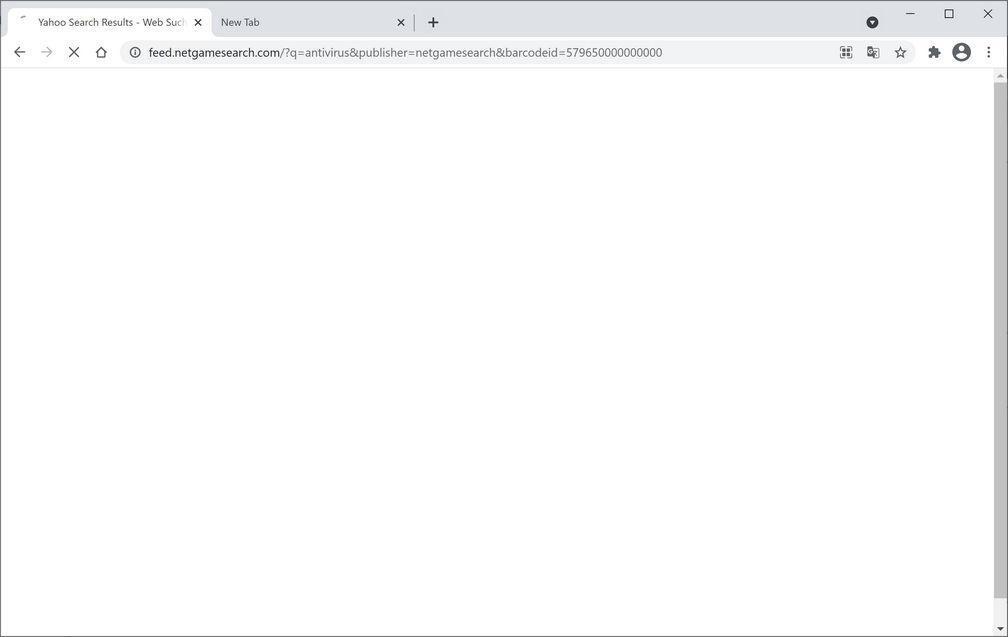Close the Yahoo Search Results tab
Image resolution: width=1008 pixels, height=637 pixels.
(198, 22)
